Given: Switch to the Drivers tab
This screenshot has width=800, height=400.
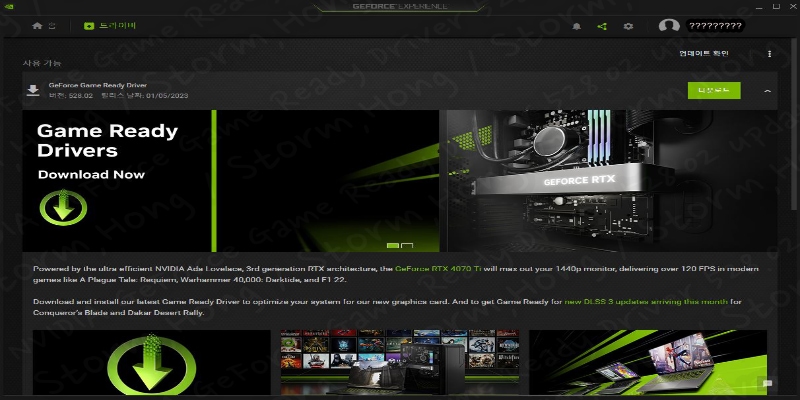Looking at the screenshot, I should pos(110,26).
